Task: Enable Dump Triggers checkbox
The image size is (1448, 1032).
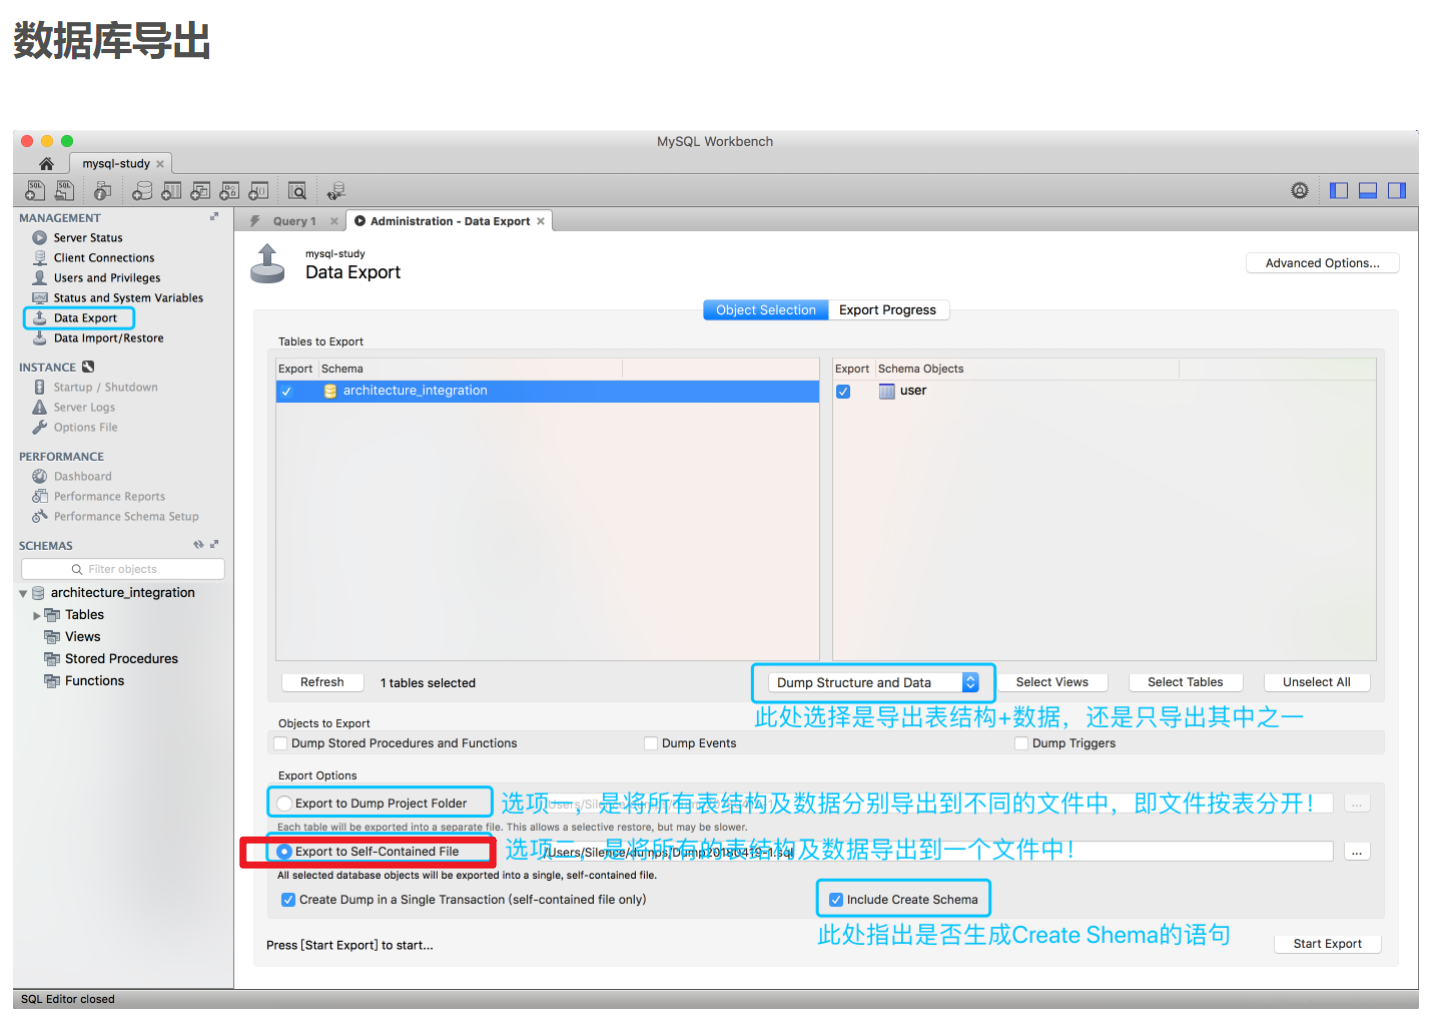Action: click(x=1021, y=743)
